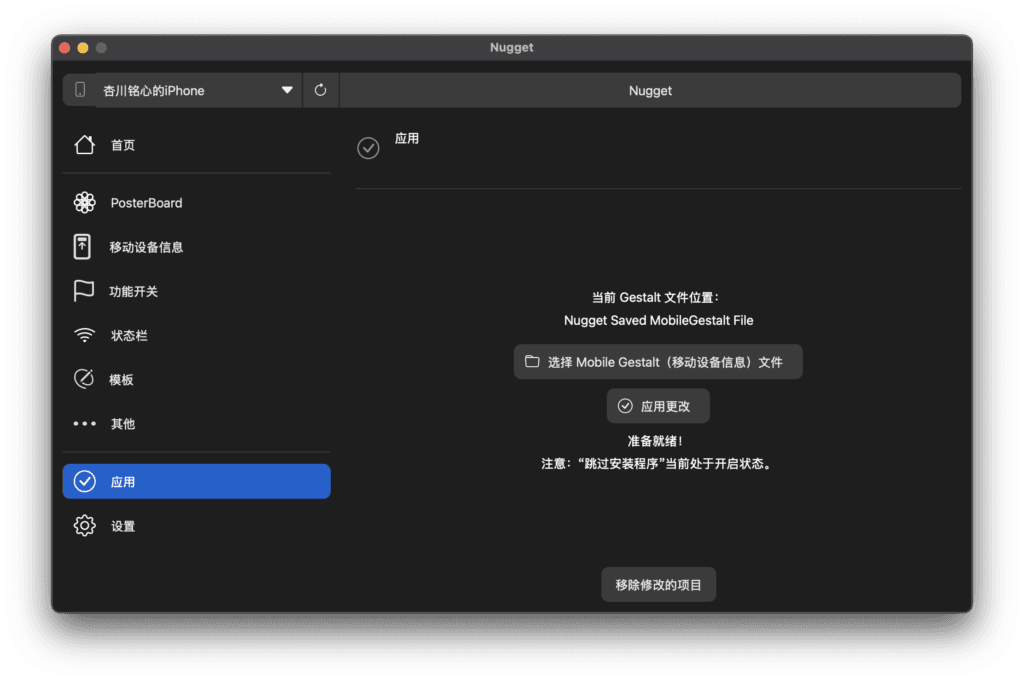Open 其他 via the ellipsis icon
Viewport: 1024px width, 681px height.
(85, 423)
